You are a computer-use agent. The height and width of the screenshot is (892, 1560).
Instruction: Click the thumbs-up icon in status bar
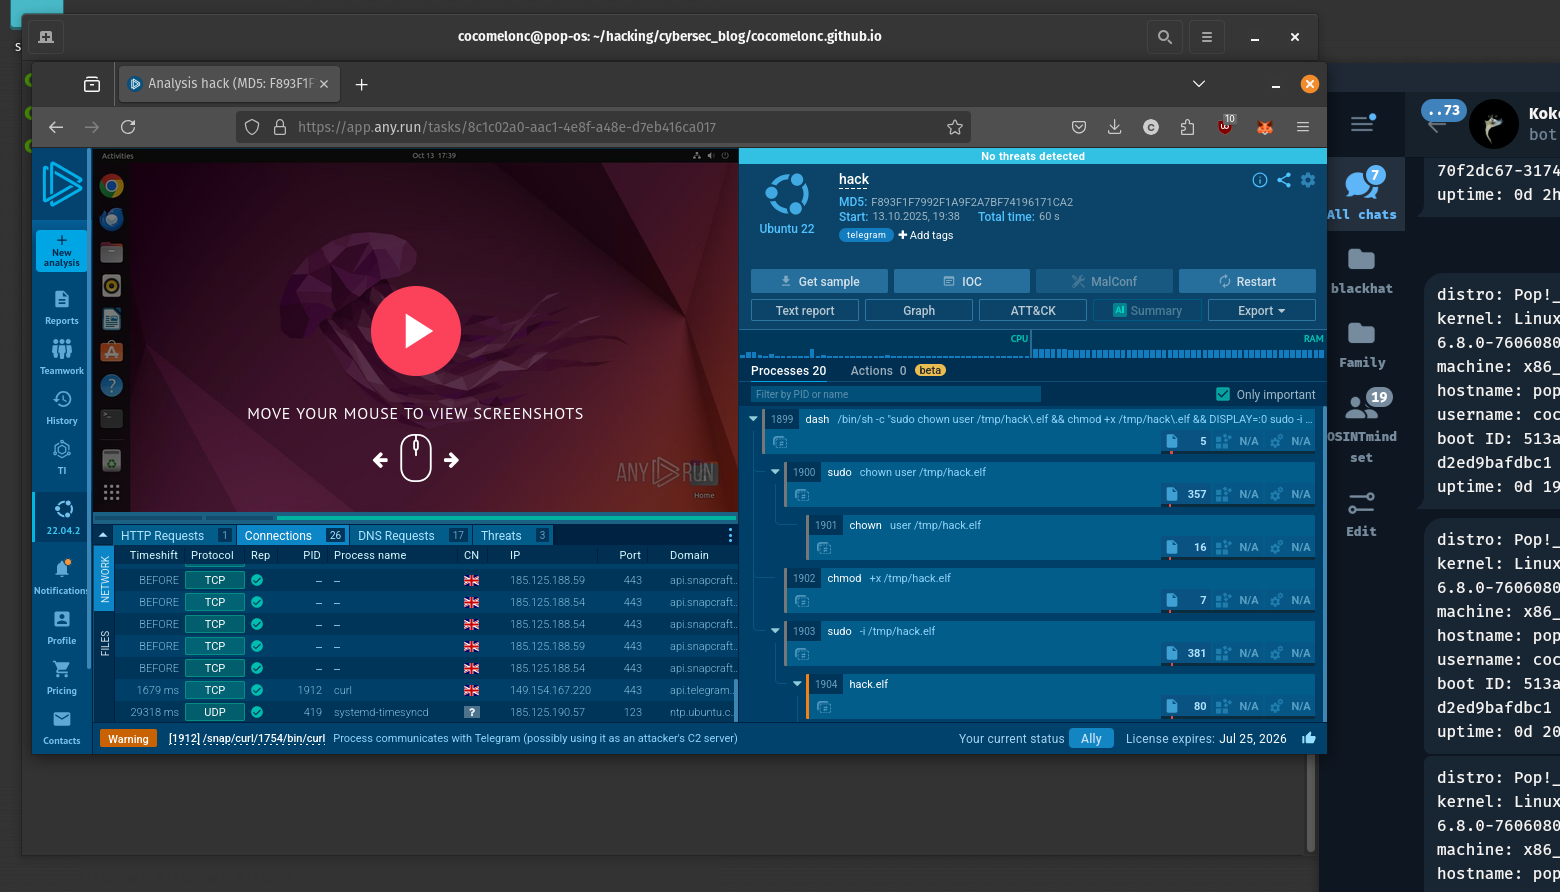point(1309,738)
